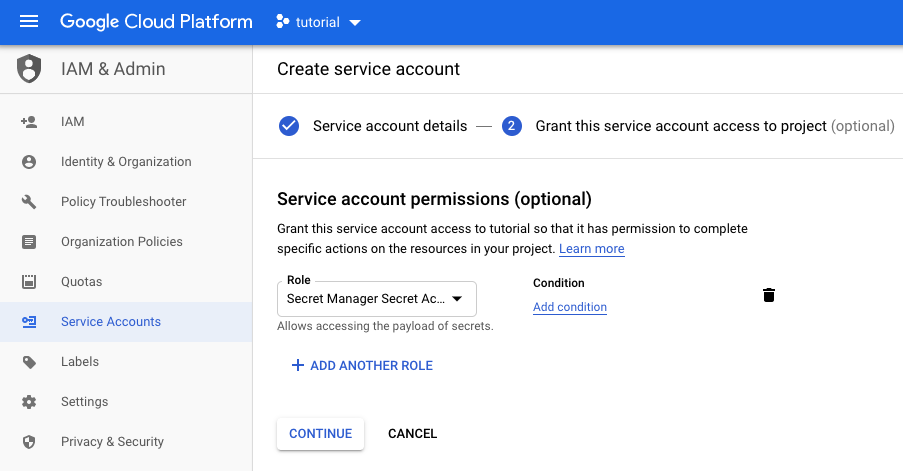
Task: Click the completed step checkmark icon
Action: (289, 126)
